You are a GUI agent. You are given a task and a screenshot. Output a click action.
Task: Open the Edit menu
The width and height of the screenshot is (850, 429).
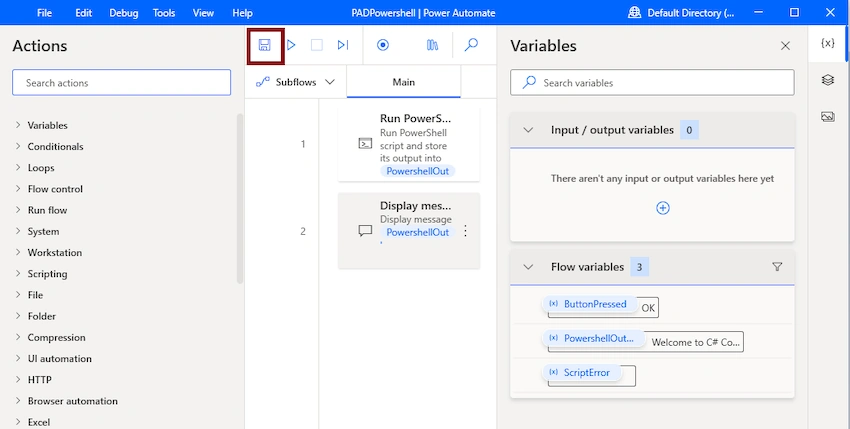(83, 12)
